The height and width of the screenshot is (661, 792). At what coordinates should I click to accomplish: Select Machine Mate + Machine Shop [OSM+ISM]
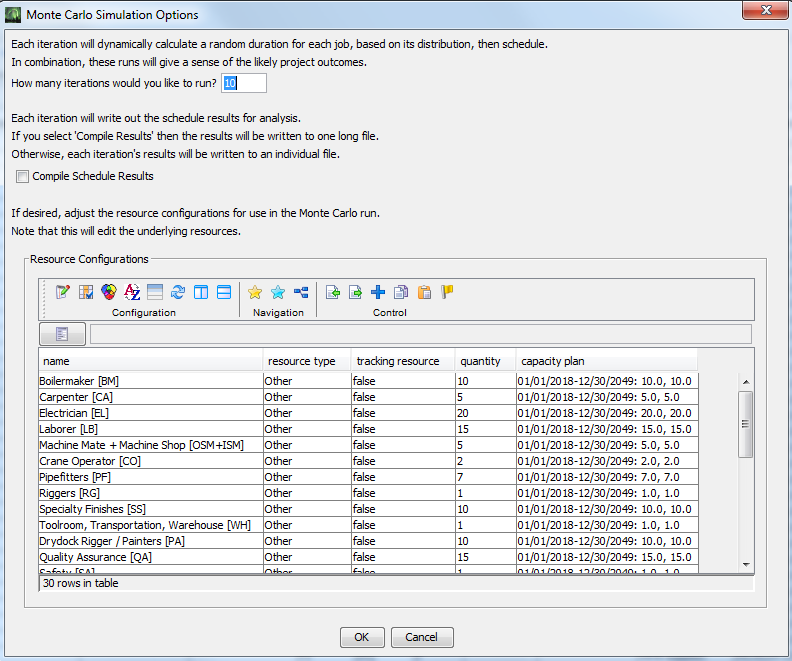click(369, 445)
